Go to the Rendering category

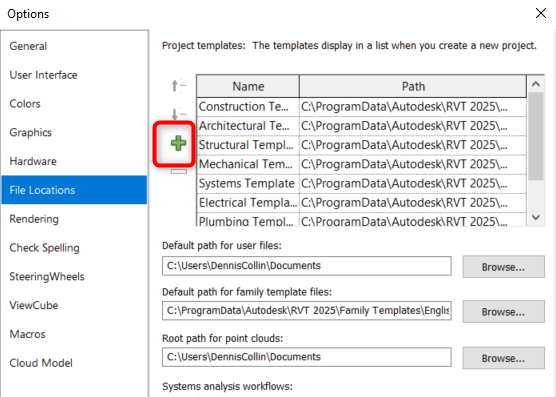point(74,219)
